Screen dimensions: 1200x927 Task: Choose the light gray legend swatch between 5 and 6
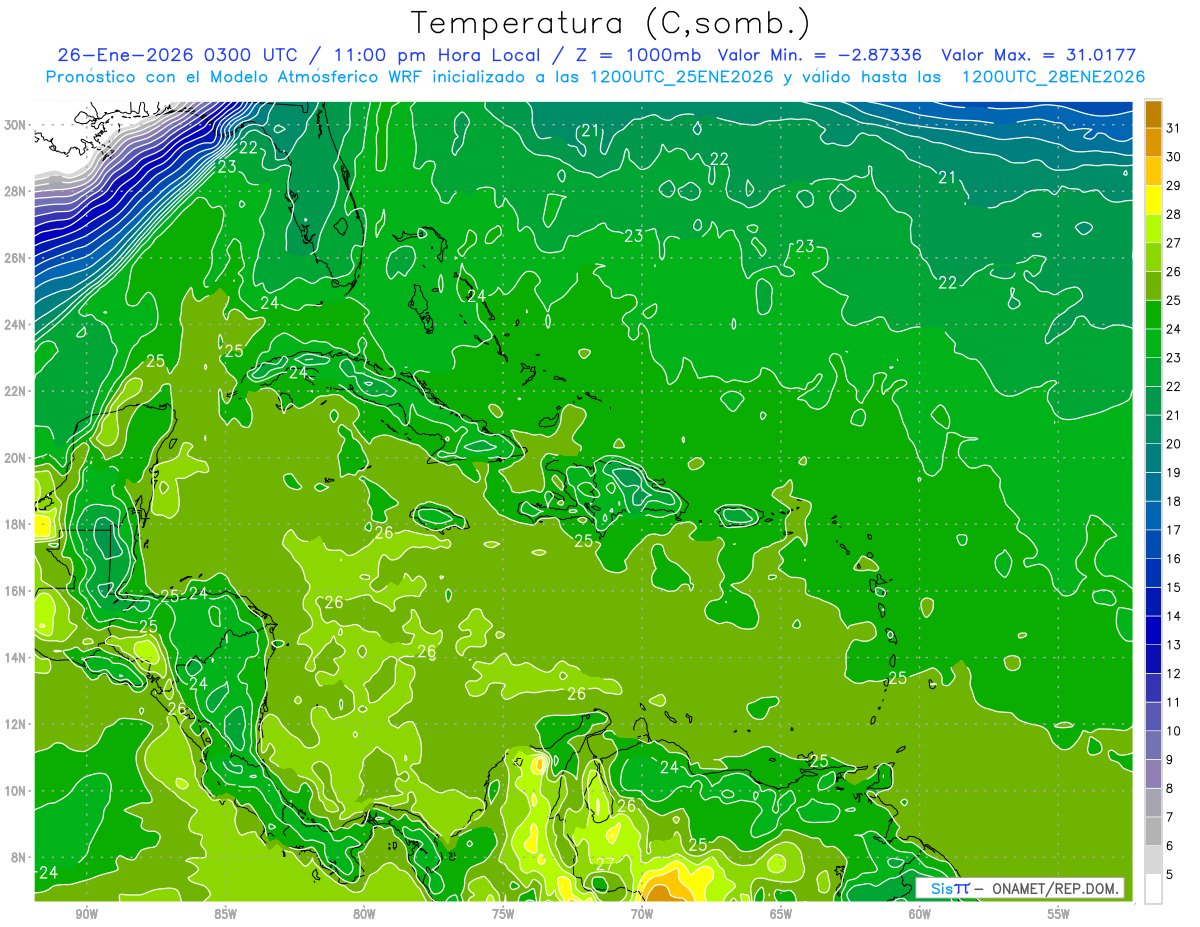(1153, 860)
